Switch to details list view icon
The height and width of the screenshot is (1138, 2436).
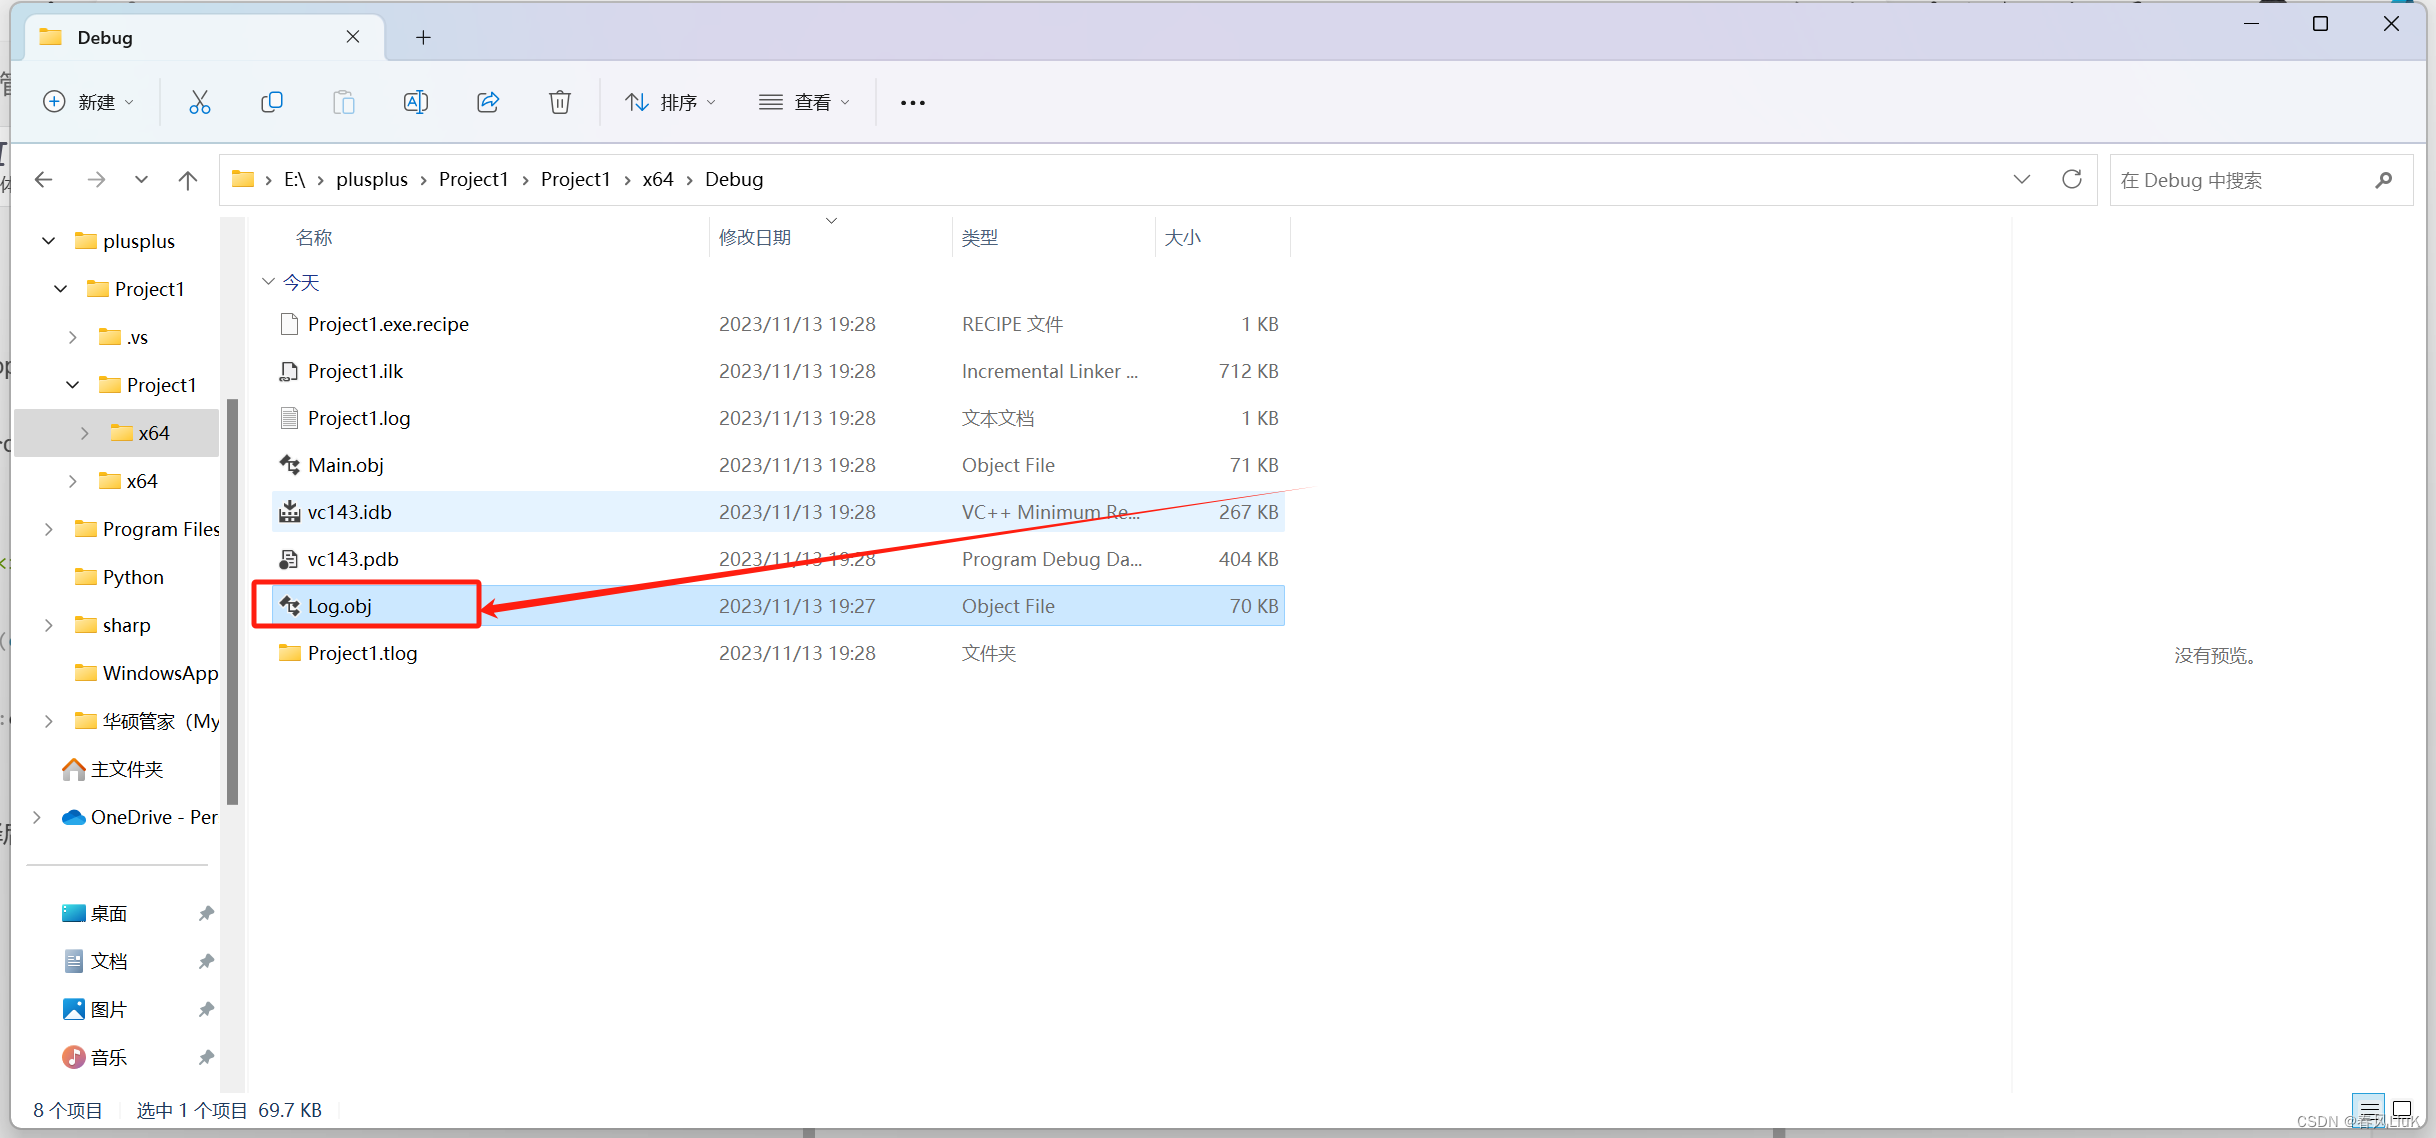[x=2369, y=1109]
